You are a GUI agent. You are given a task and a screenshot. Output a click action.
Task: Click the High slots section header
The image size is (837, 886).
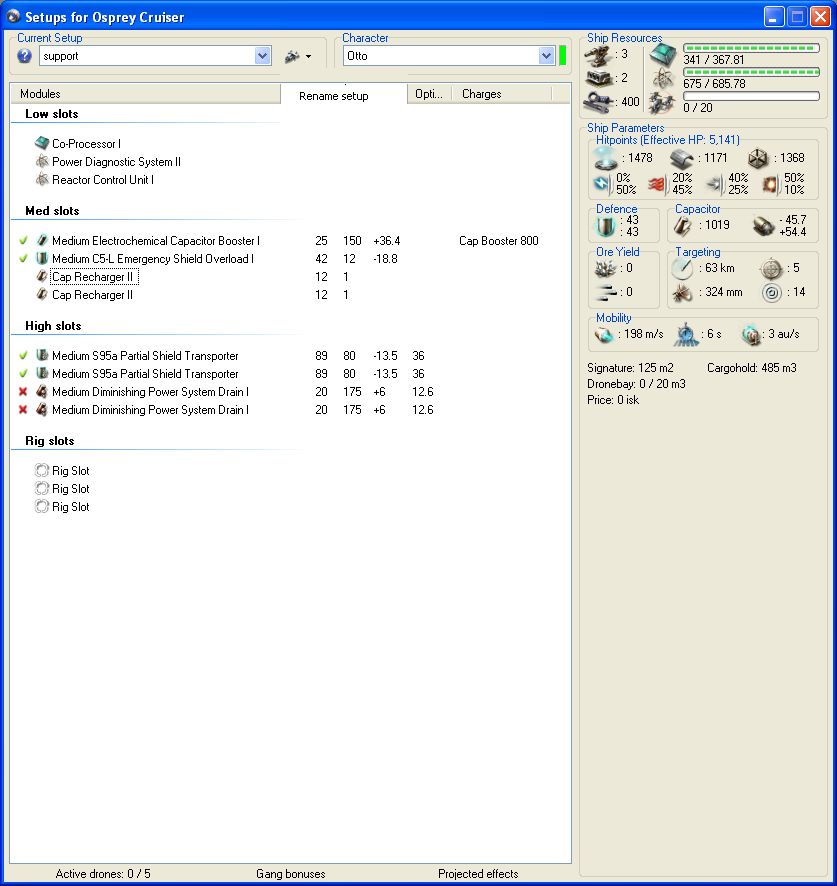53,326
